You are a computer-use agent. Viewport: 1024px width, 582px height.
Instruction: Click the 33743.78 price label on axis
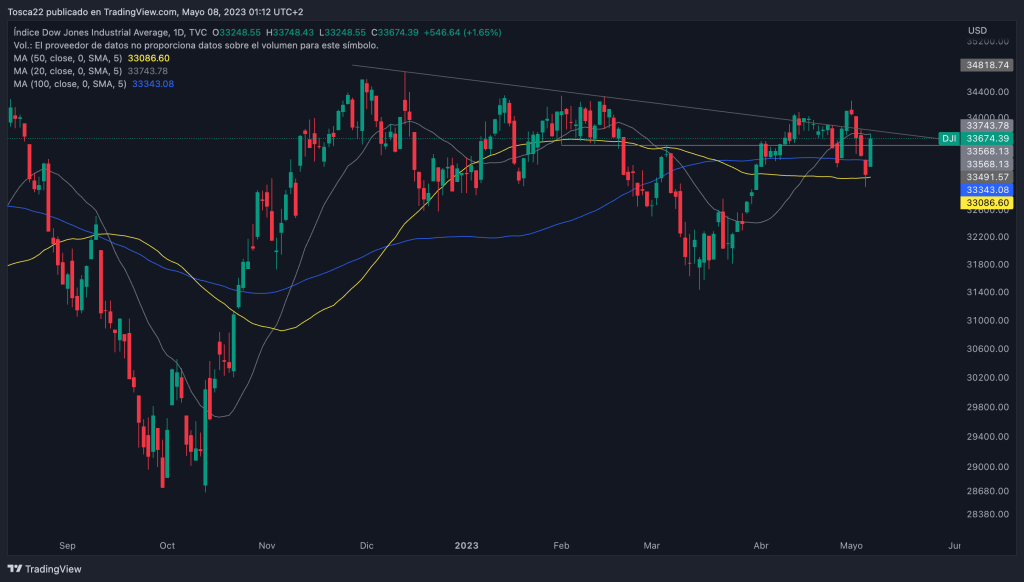[985, 125]
